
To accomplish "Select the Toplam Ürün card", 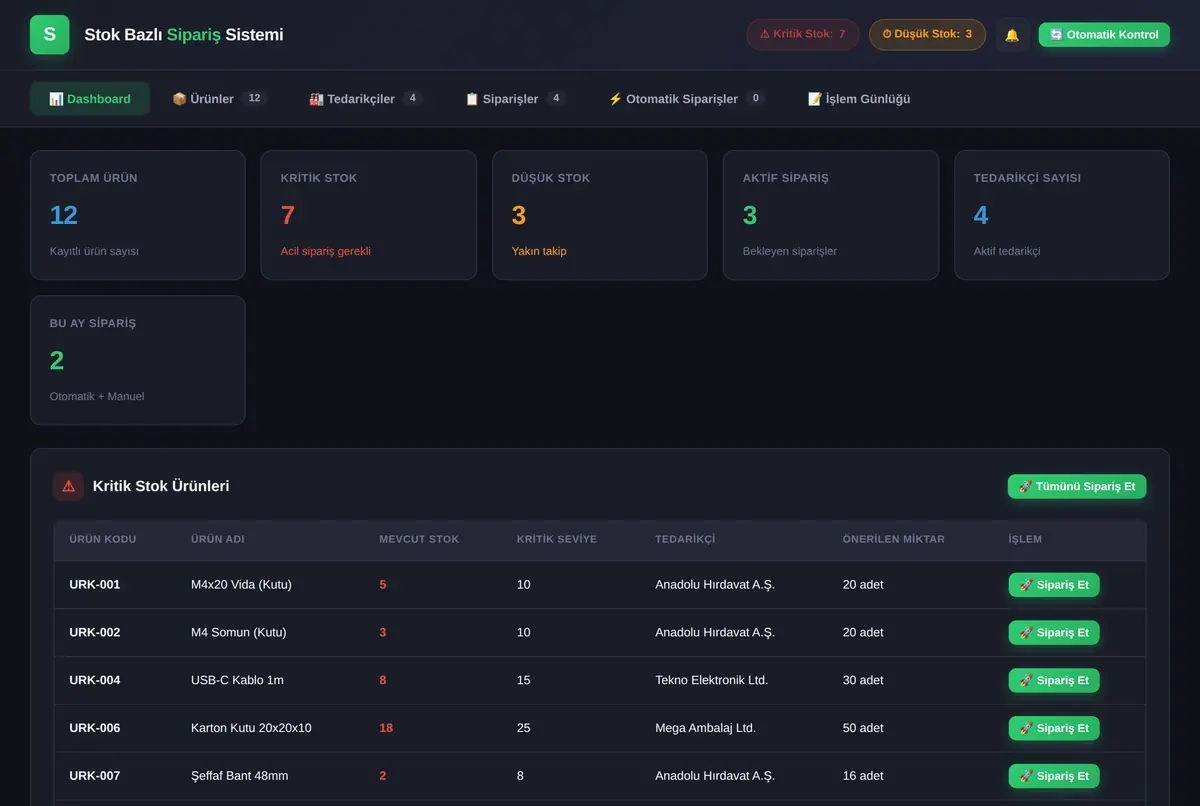I will pyautogui.click(x=138, y=215).
